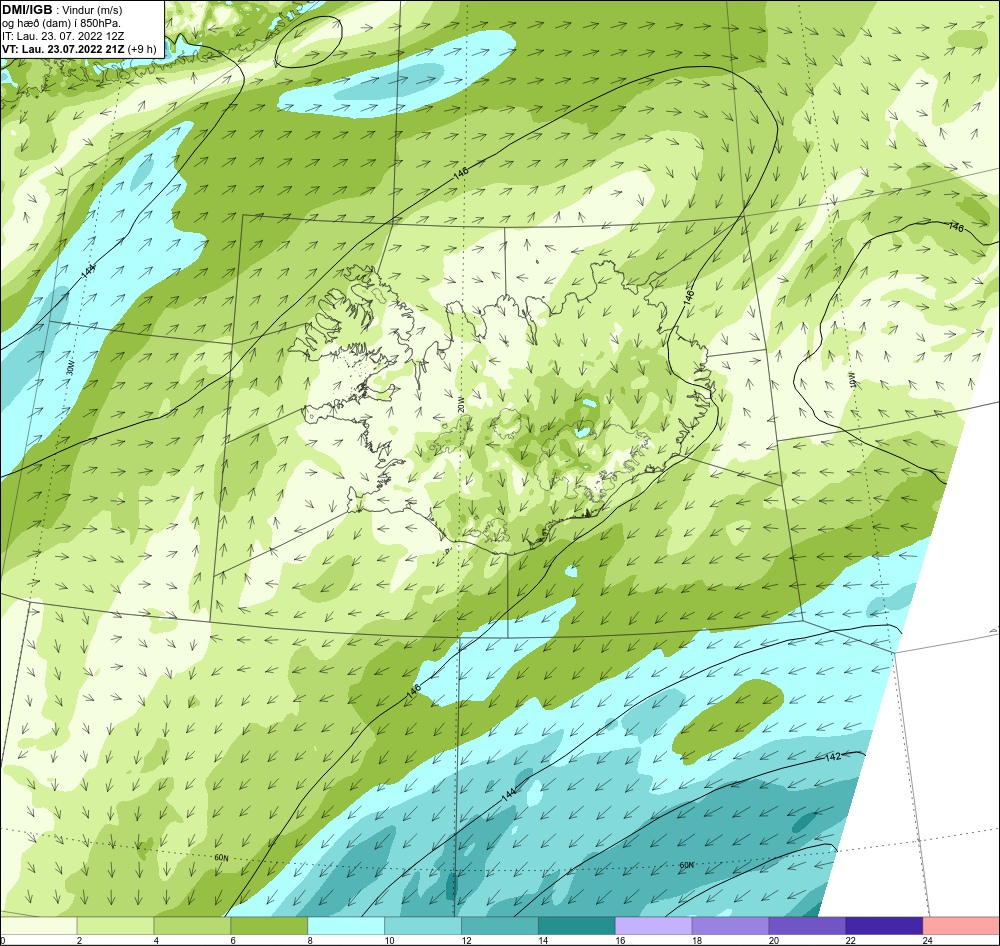Pick the 18–20 m/s light purple legend swatch
Viewport: 1000px width, 946px height.
730,925
